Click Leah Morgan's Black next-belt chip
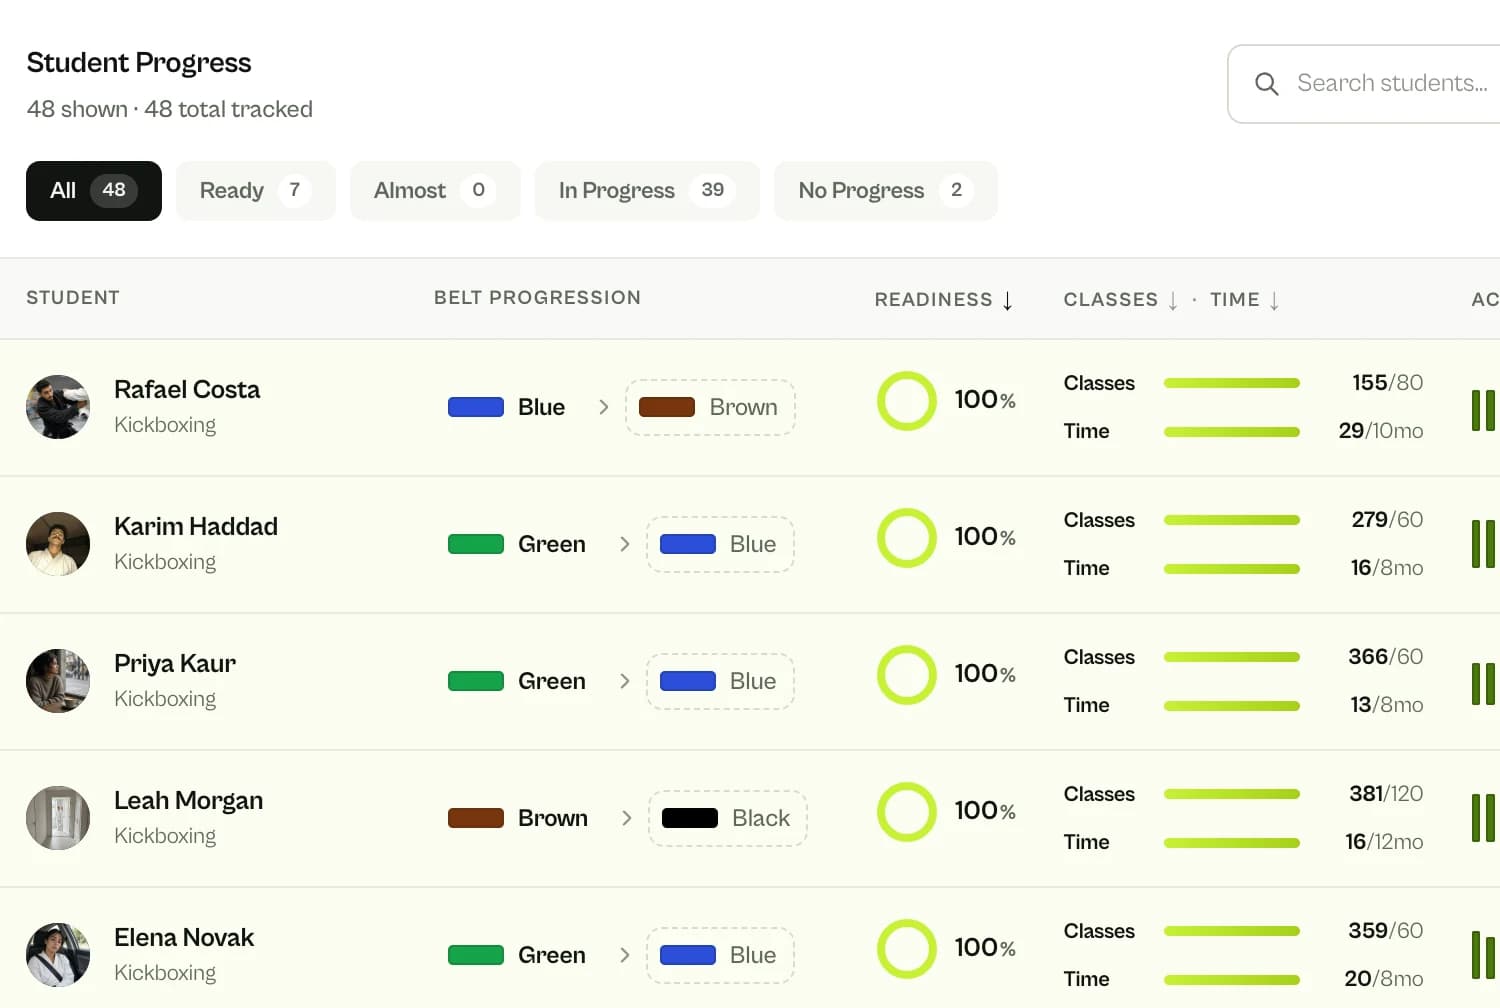This screenshot has height=1008, width=1500. point(728,818)
